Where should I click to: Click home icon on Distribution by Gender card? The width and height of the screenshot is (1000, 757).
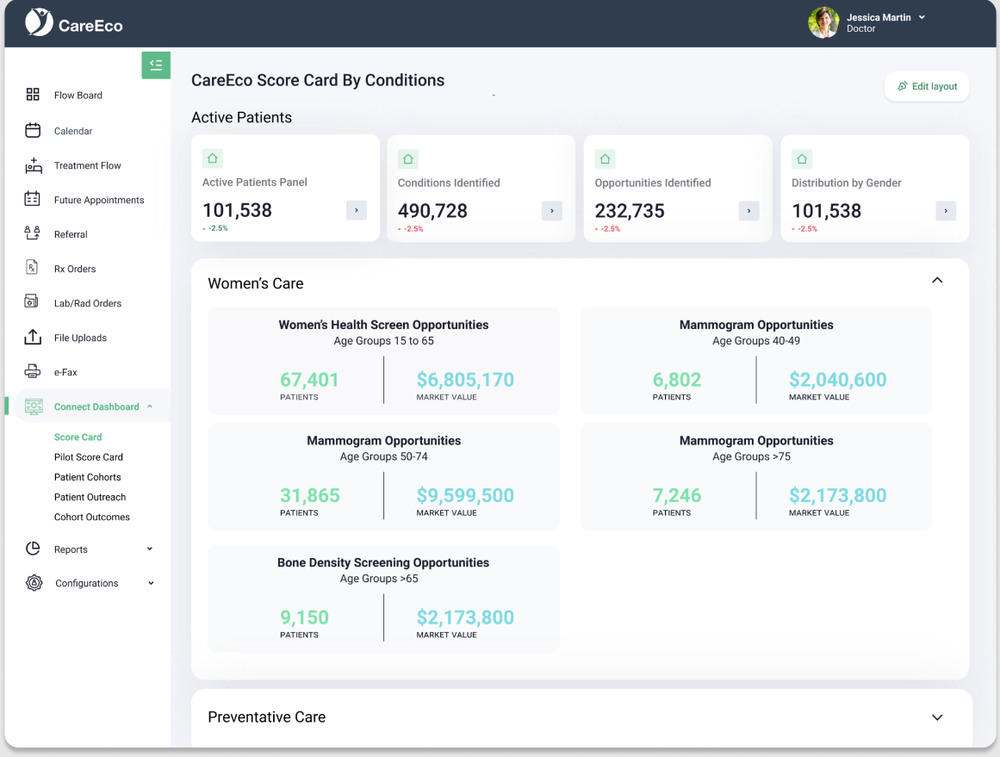[802, 159]
